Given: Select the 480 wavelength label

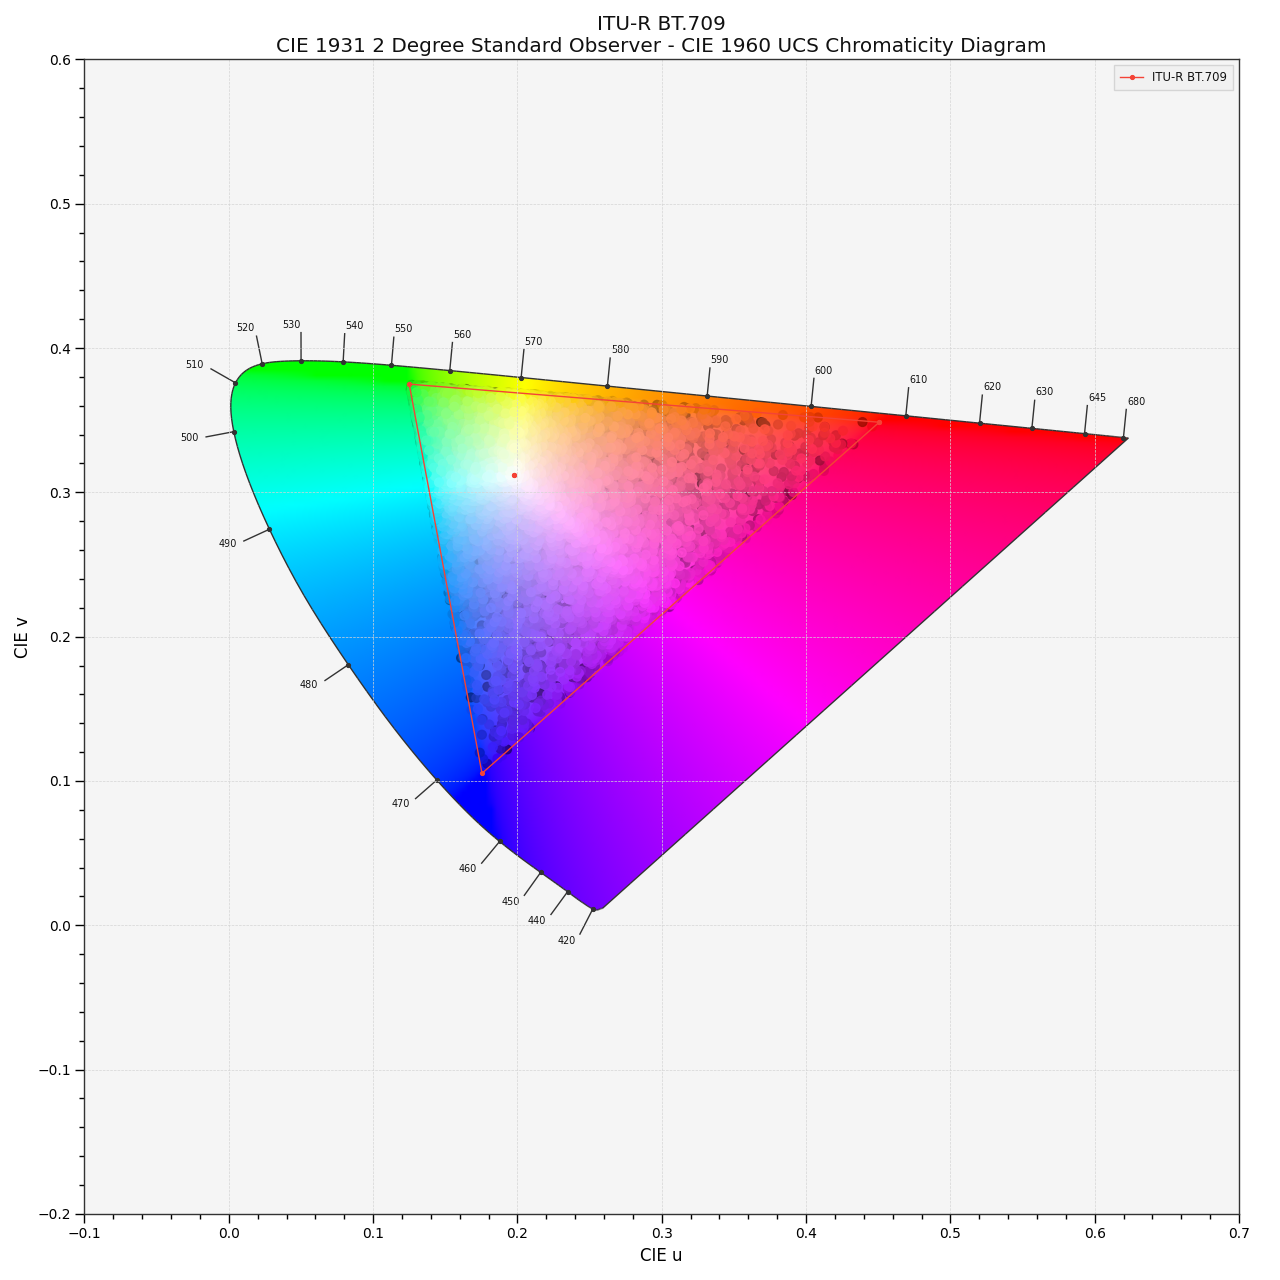Looking at the screenshot, I should pos(309,685).
